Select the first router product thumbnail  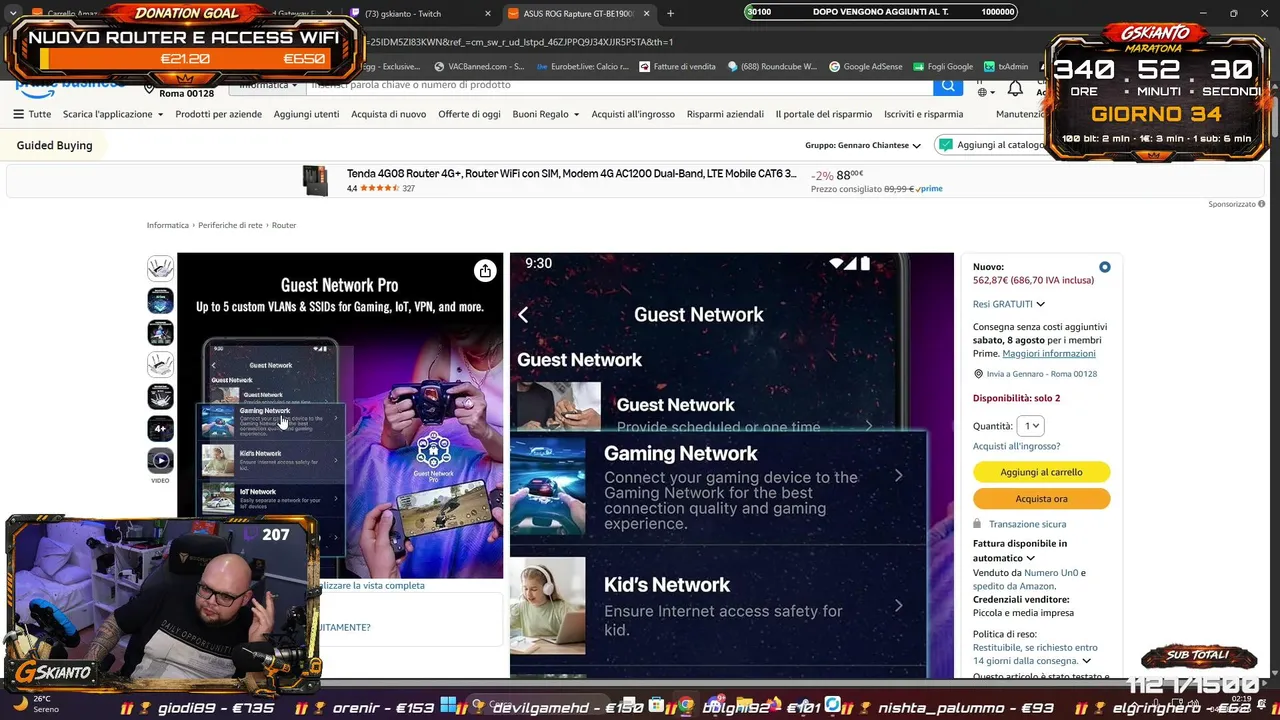[x=160, y=268]
